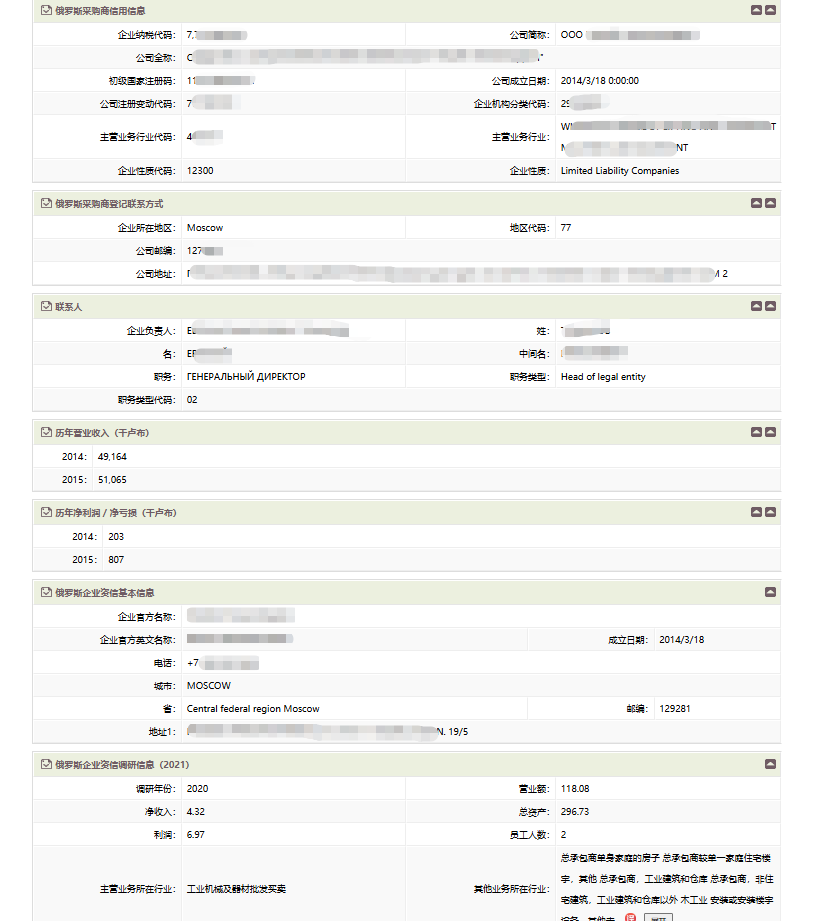
Task: Click the icon beside 联系人 section title
Action: pyautogui.click(x=46, y=306)
